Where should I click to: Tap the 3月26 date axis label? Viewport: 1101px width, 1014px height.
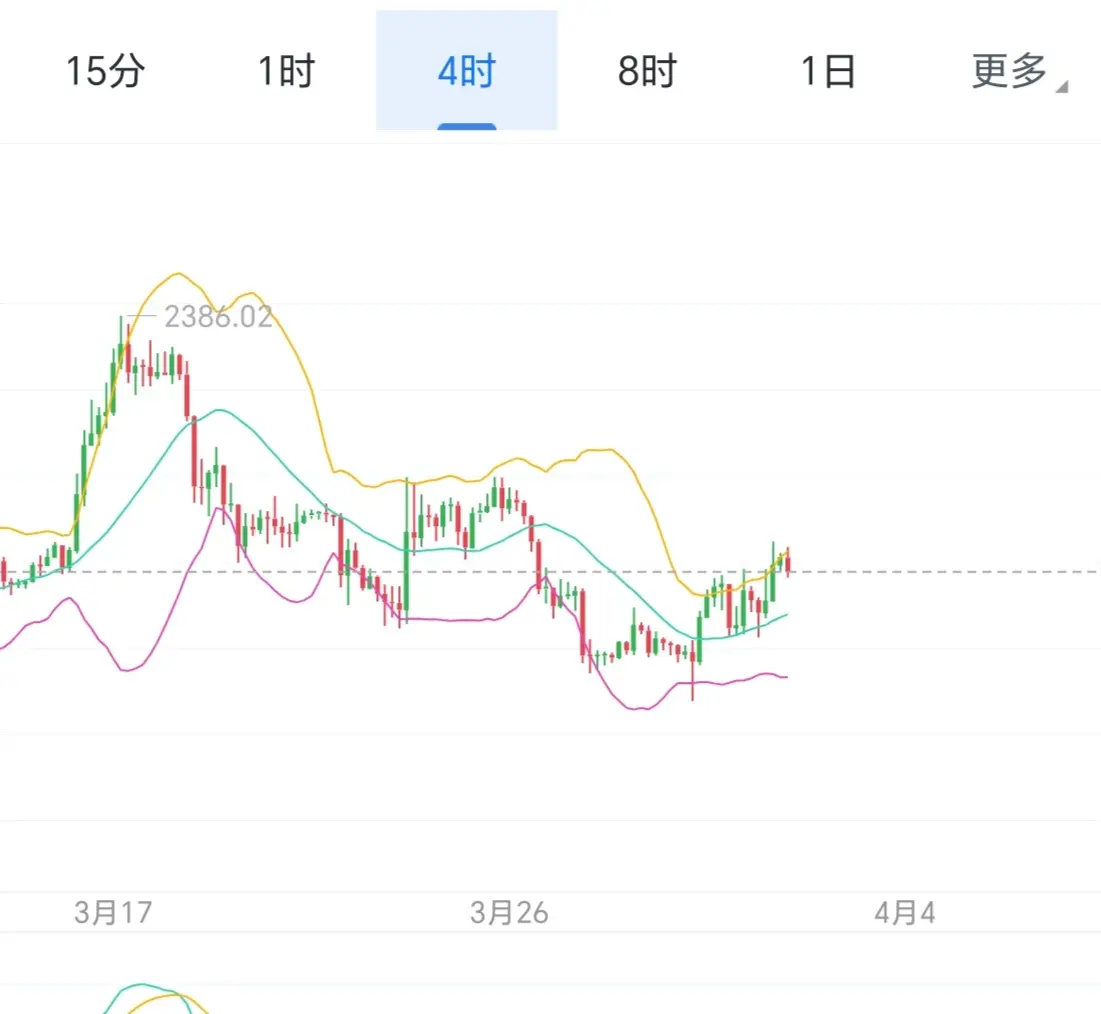509,912
